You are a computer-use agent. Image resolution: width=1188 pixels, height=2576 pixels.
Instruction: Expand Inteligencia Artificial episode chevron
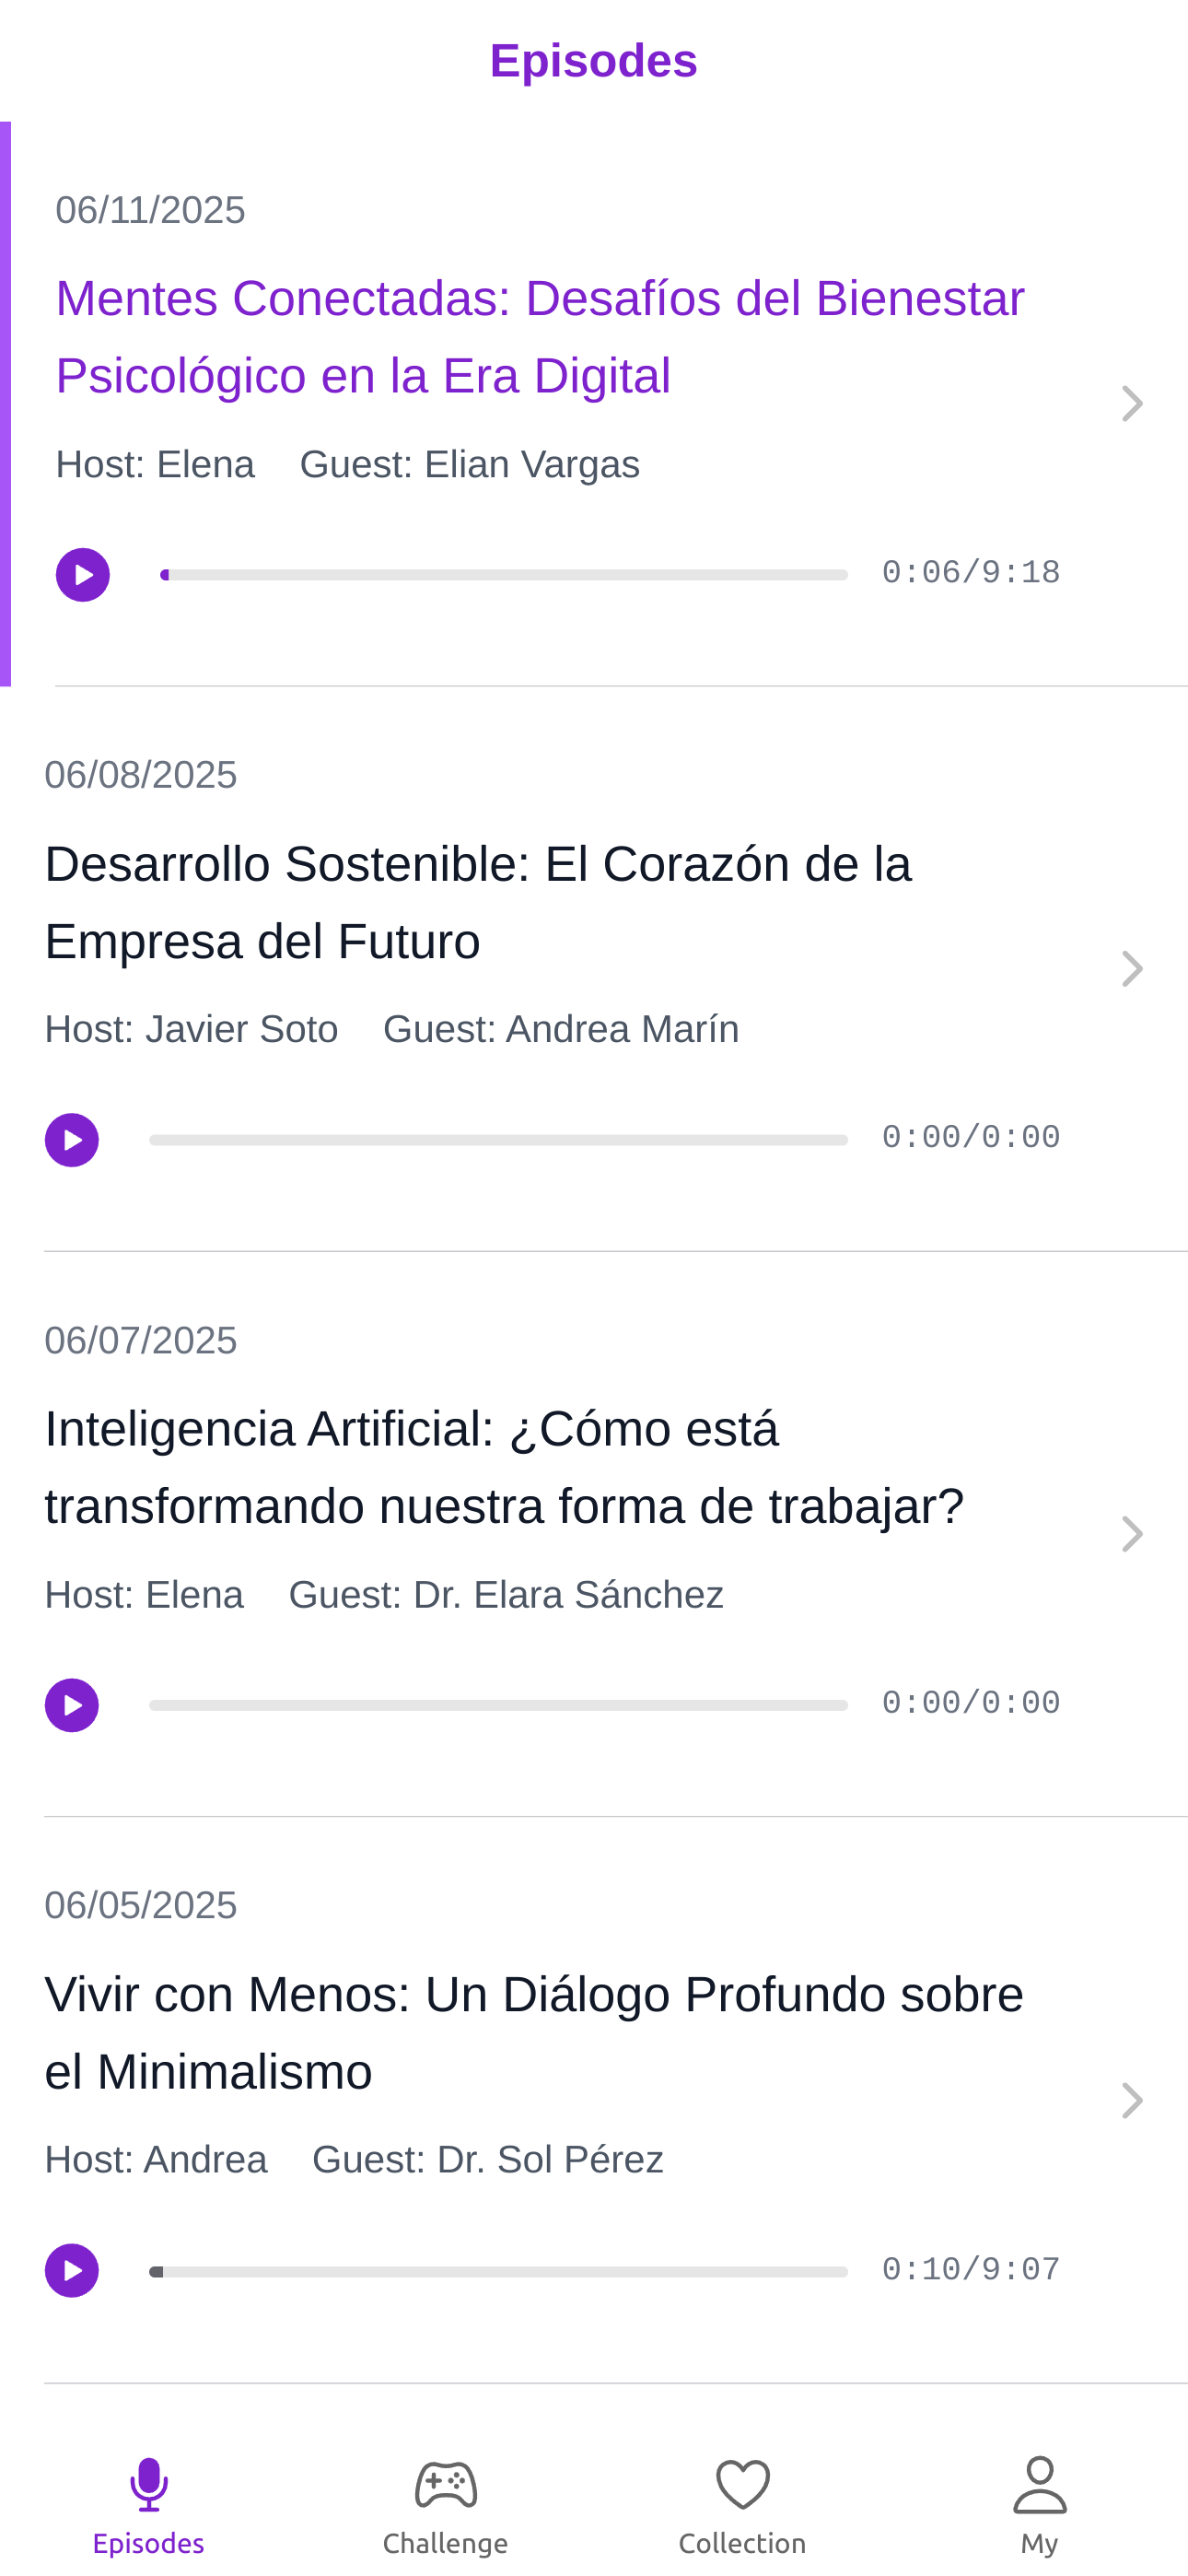point(1132,1534)
